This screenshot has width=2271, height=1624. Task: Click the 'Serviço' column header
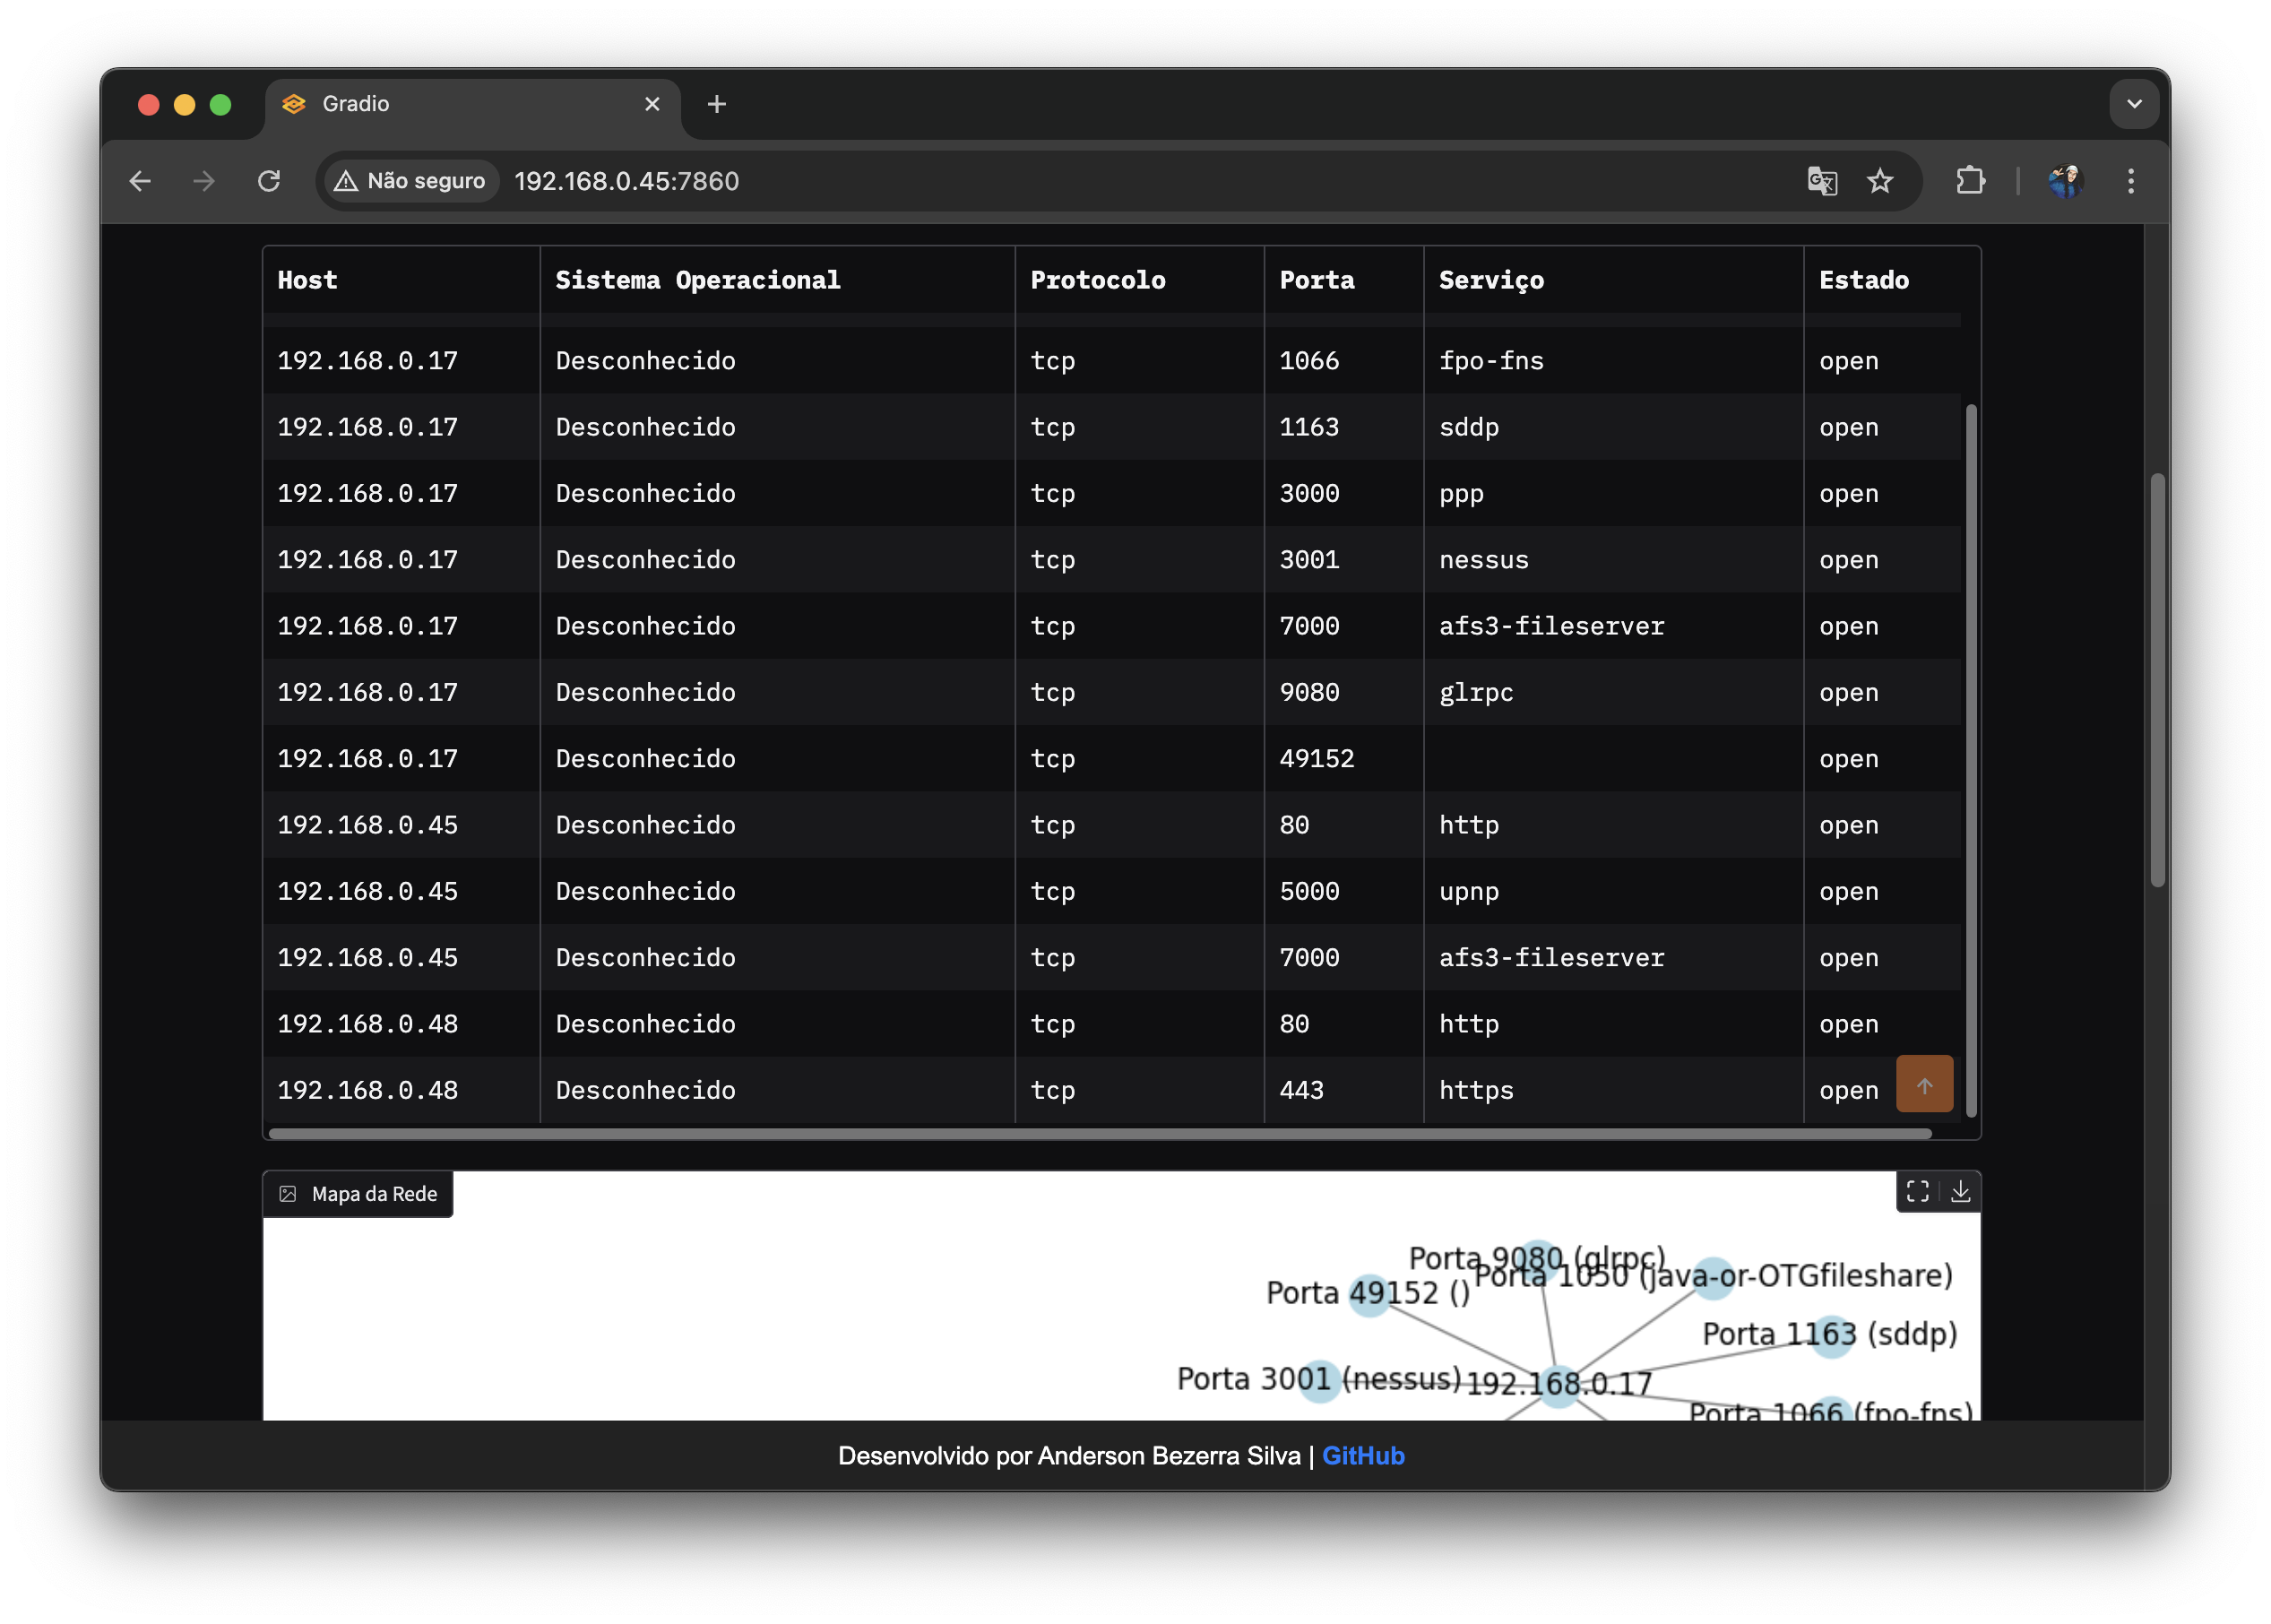(x=1614, y=280)
